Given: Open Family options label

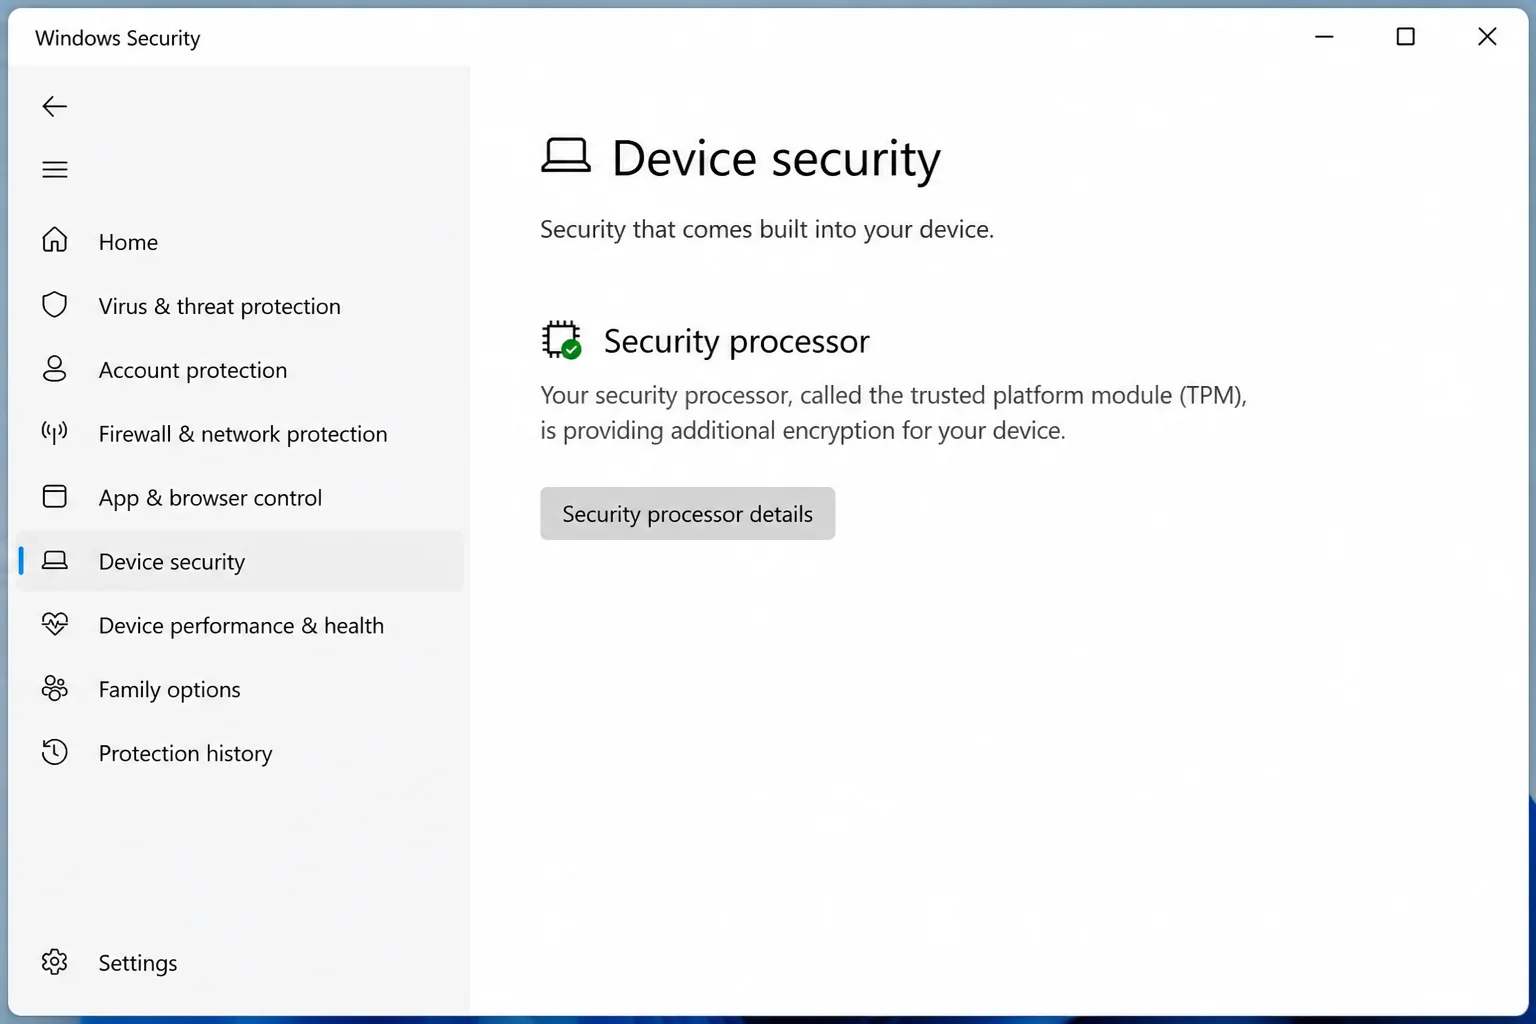Looking at the screenshot, I should point(170,690).
